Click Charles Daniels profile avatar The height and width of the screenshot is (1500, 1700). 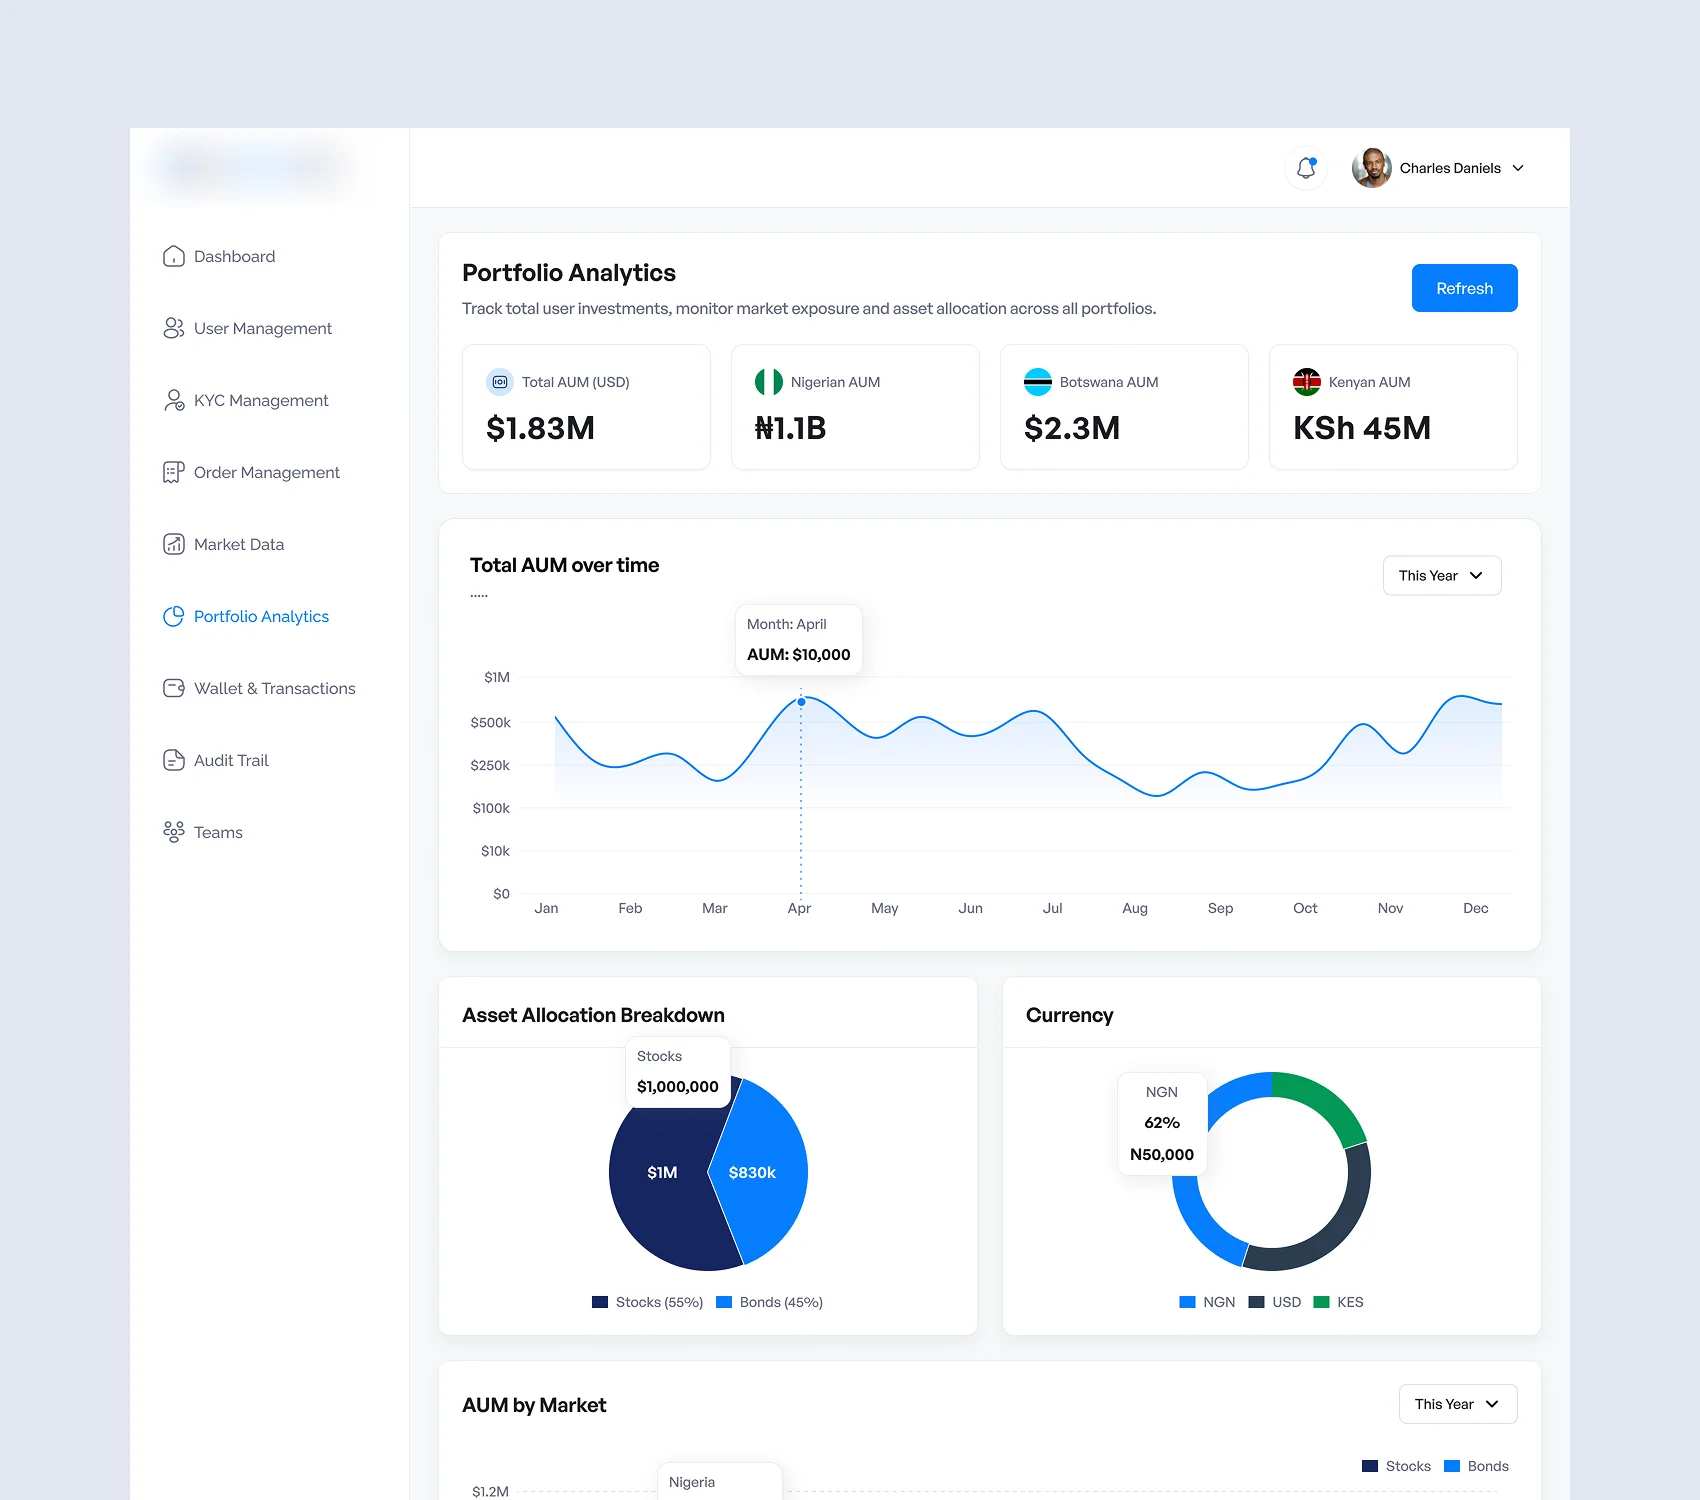1372,168
